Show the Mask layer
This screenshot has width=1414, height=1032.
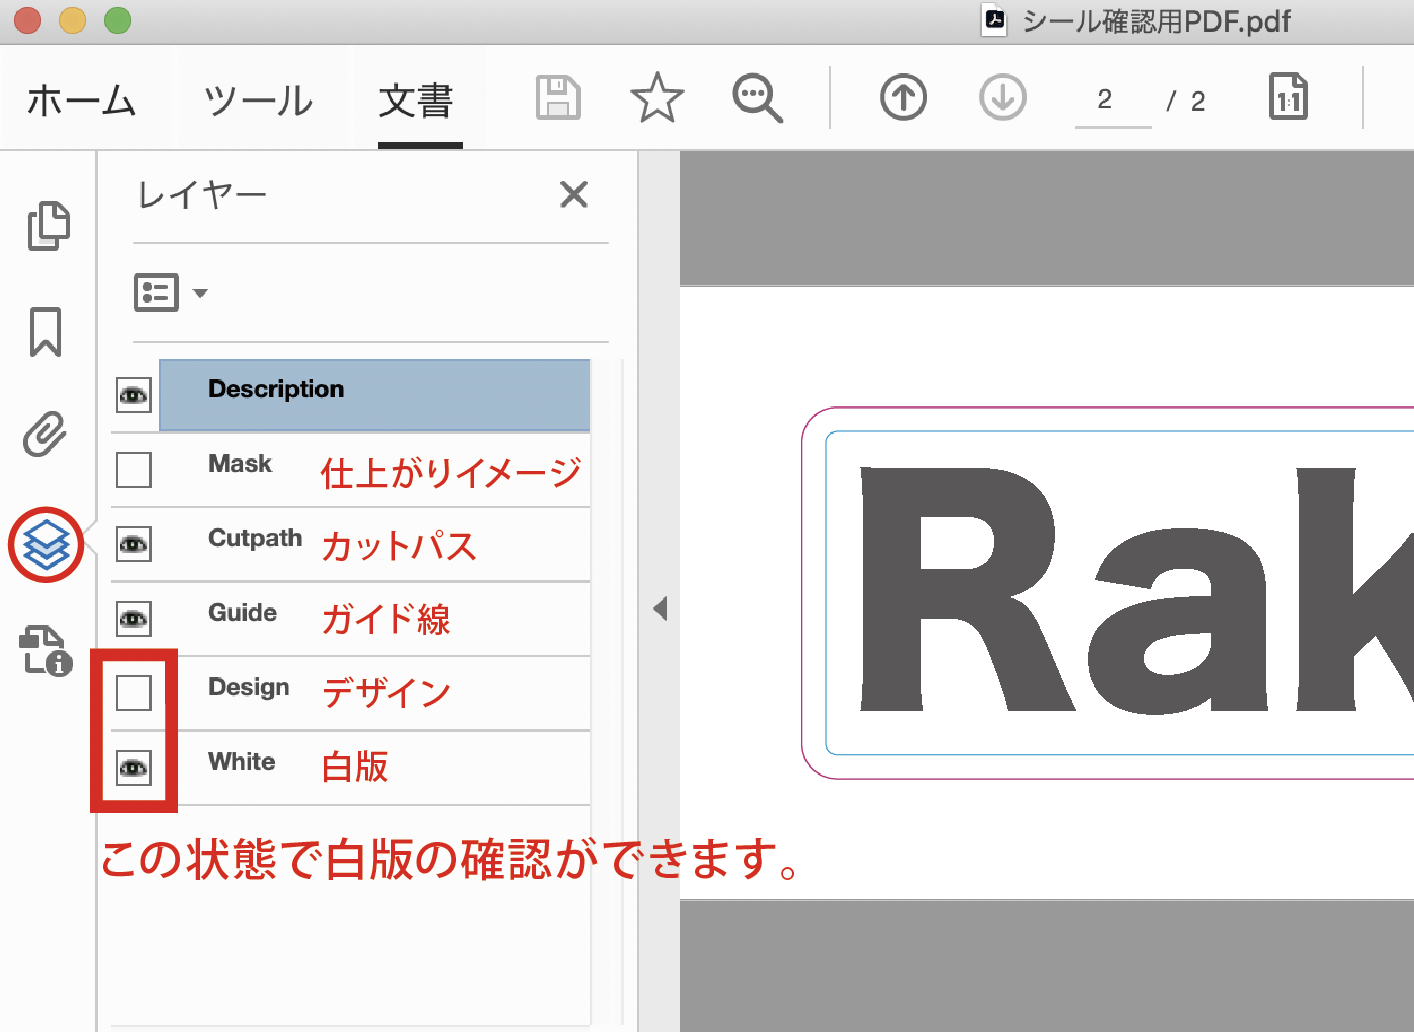[133, 469]
